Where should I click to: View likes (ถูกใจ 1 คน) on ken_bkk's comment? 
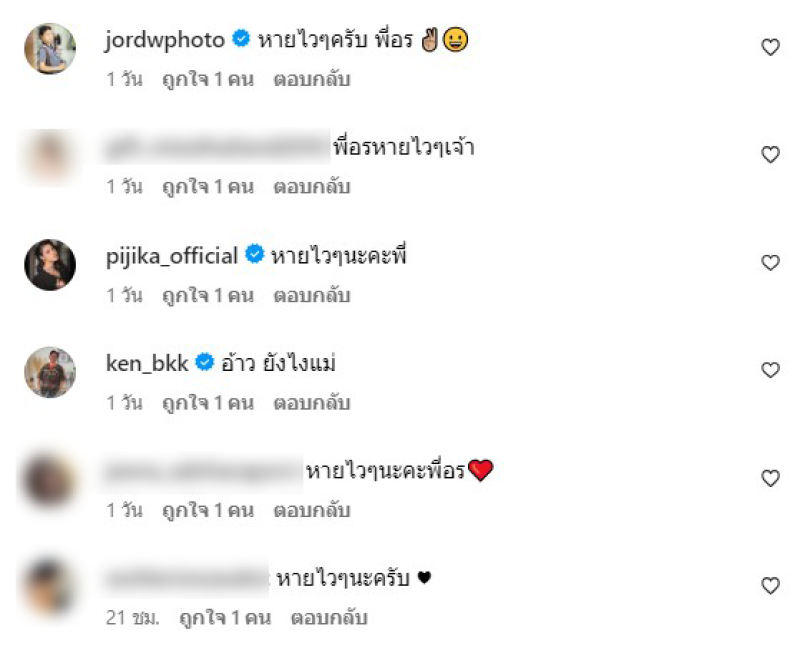click(x=208, y=403)
